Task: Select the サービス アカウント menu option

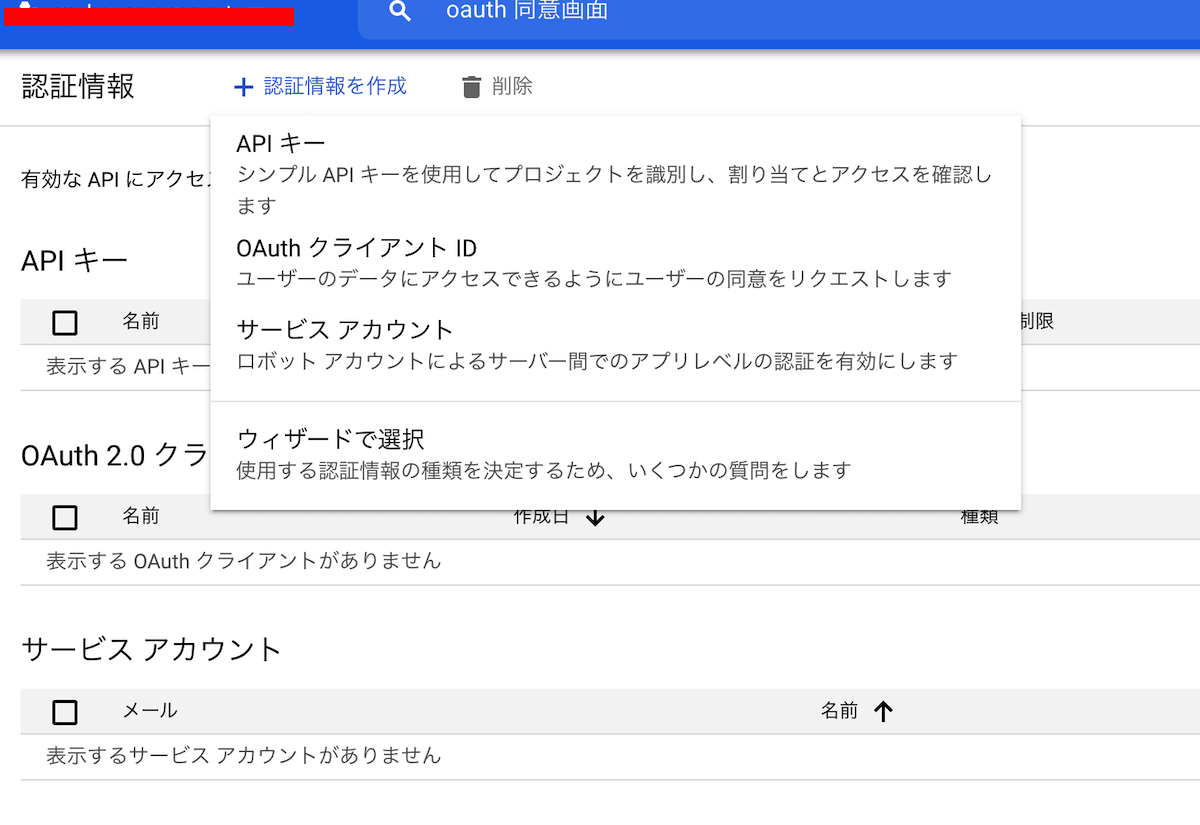Action: click(616, 344)
